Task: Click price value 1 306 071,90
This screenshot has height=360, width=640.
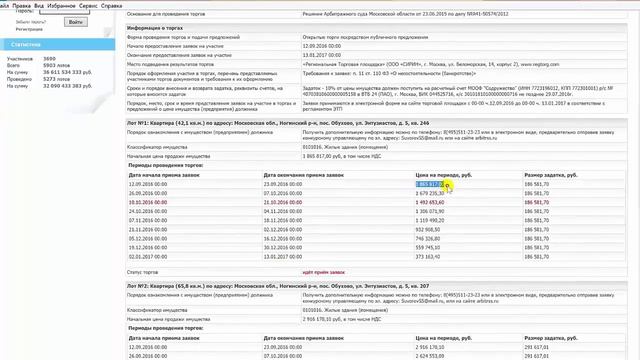Action: coord(430,211)
